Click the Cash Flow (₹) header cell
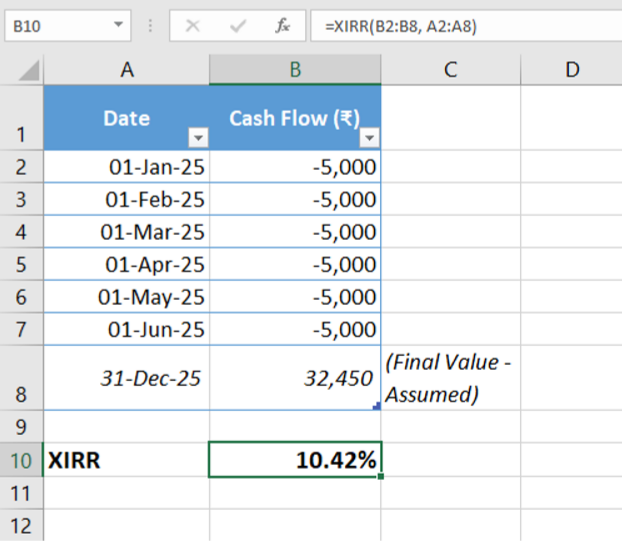Viewport: 622px width, 542px height. pos(295,118)
